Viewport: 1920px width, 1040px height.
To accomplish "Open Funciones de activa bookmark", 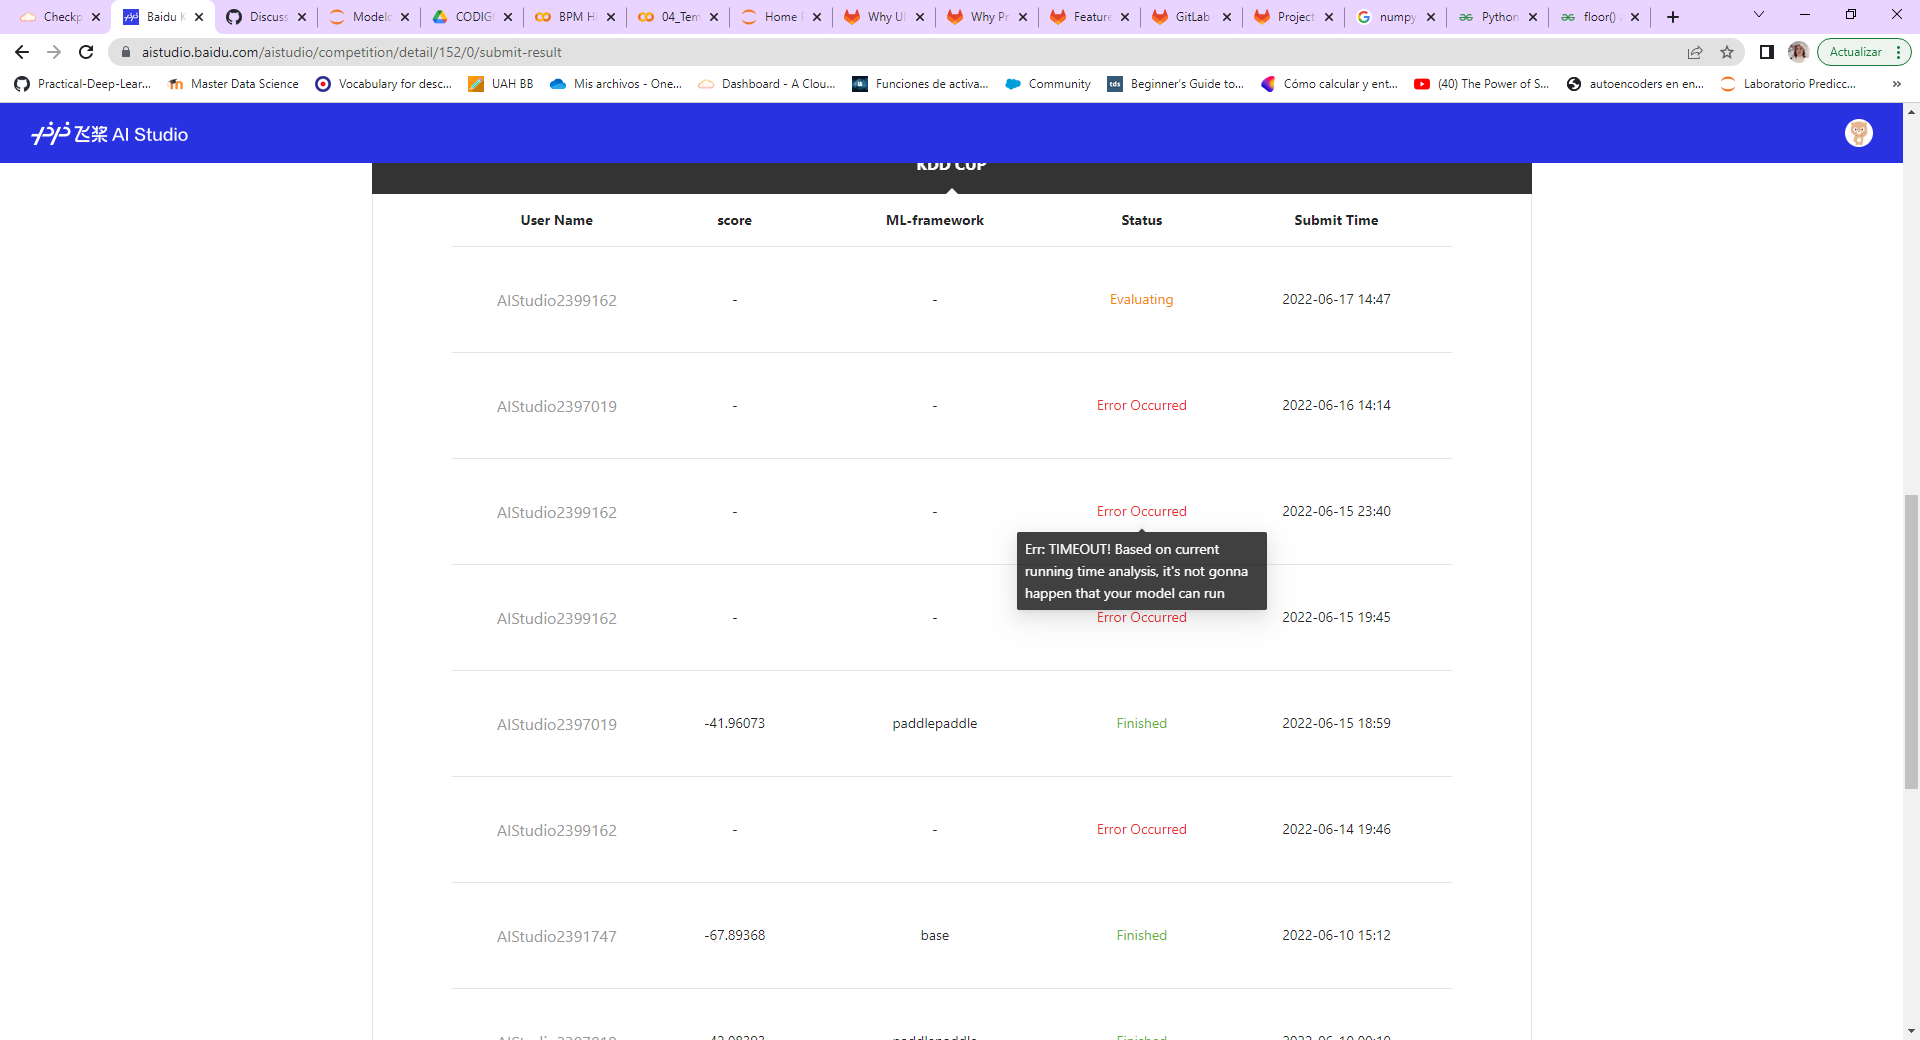I will [921, 84].
